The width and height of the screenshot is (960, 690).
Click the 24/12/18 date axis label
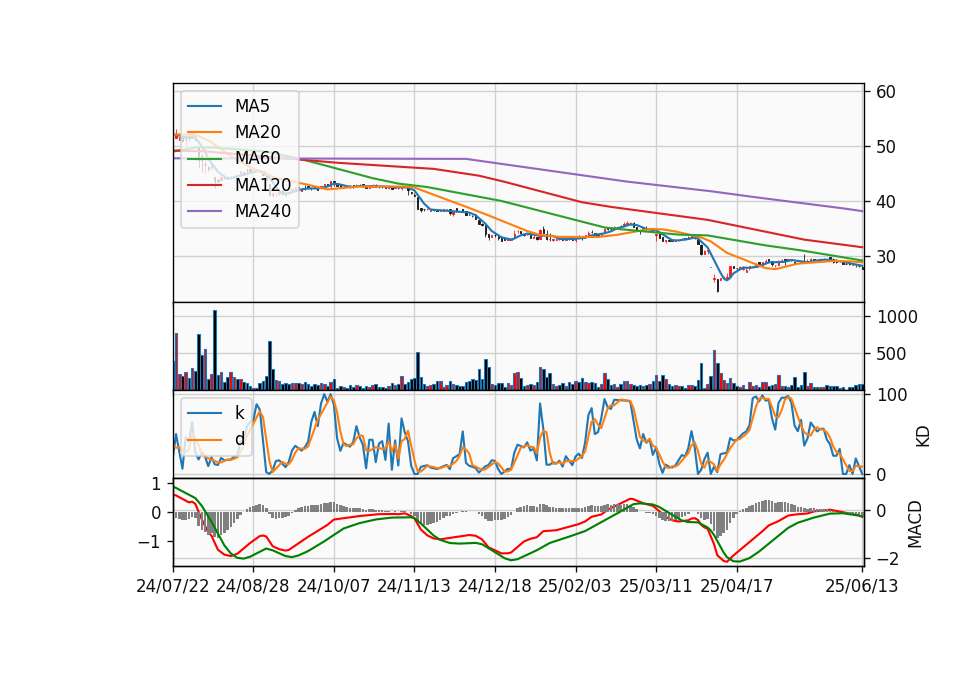[495, 586]
